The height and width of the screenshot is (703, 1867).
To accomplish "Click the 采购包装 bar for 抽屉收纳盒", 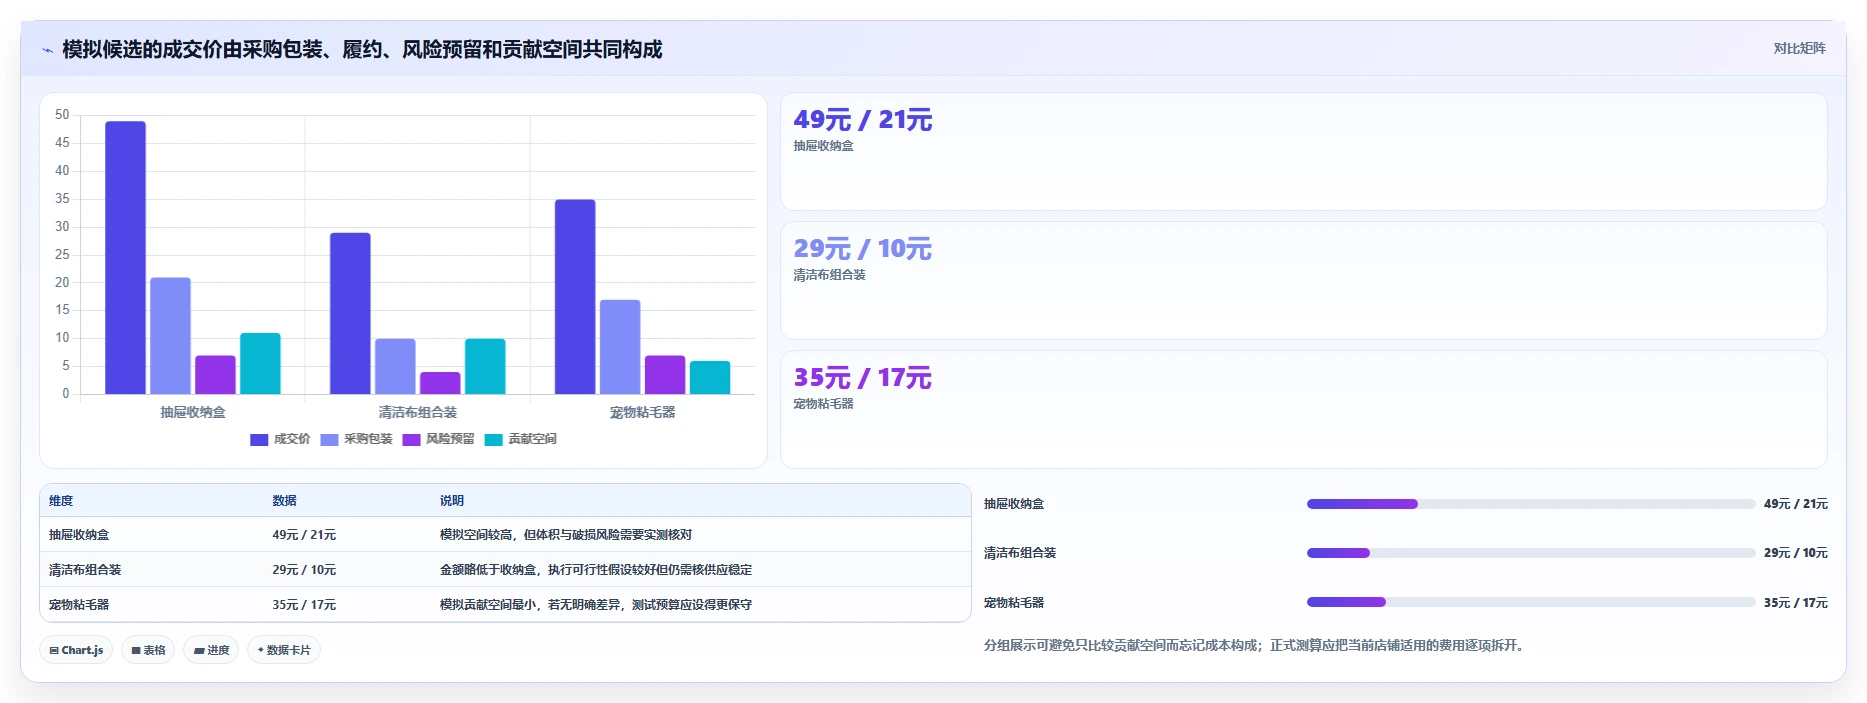I will (170, 336).
